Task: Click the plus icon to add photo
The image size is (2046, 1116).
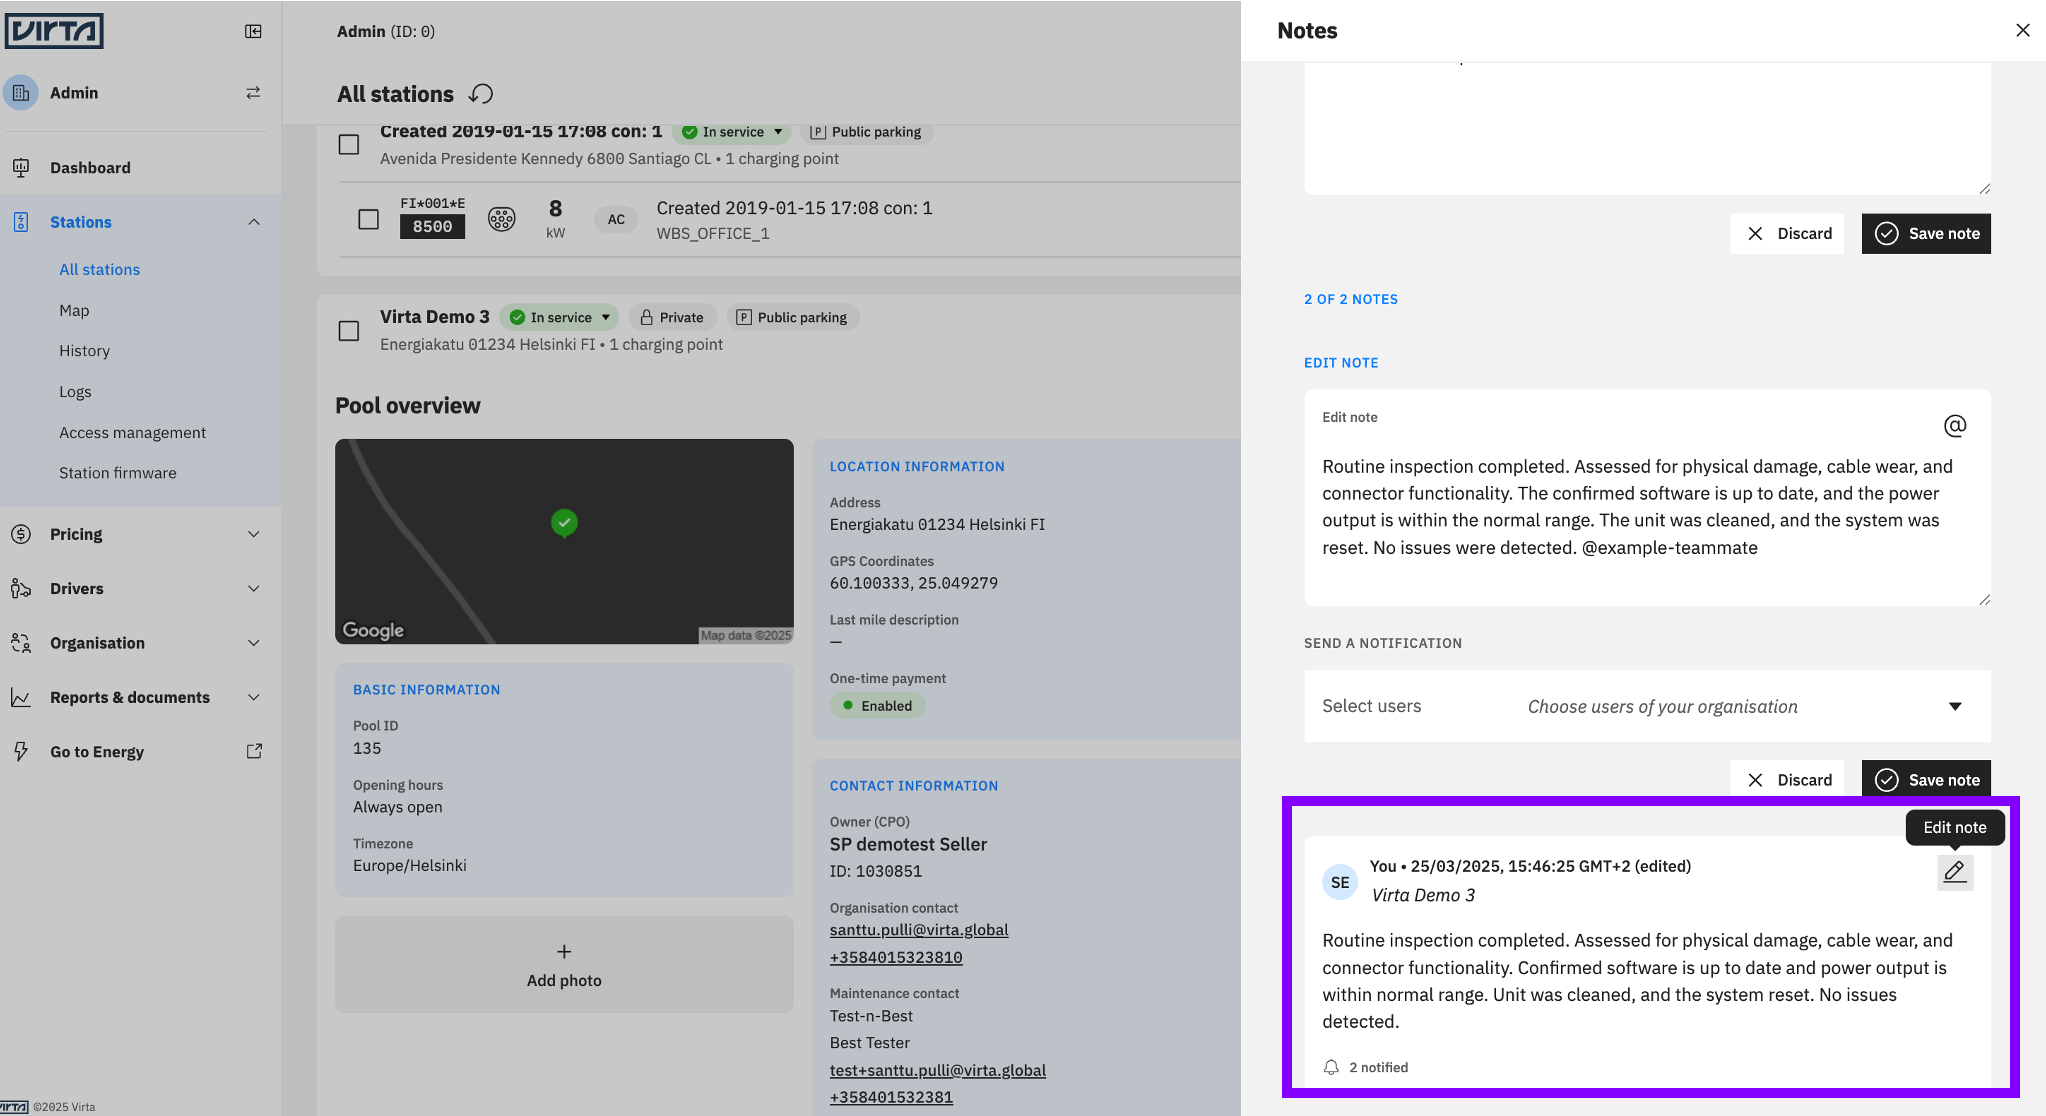Action: click(x=564, y=952)
